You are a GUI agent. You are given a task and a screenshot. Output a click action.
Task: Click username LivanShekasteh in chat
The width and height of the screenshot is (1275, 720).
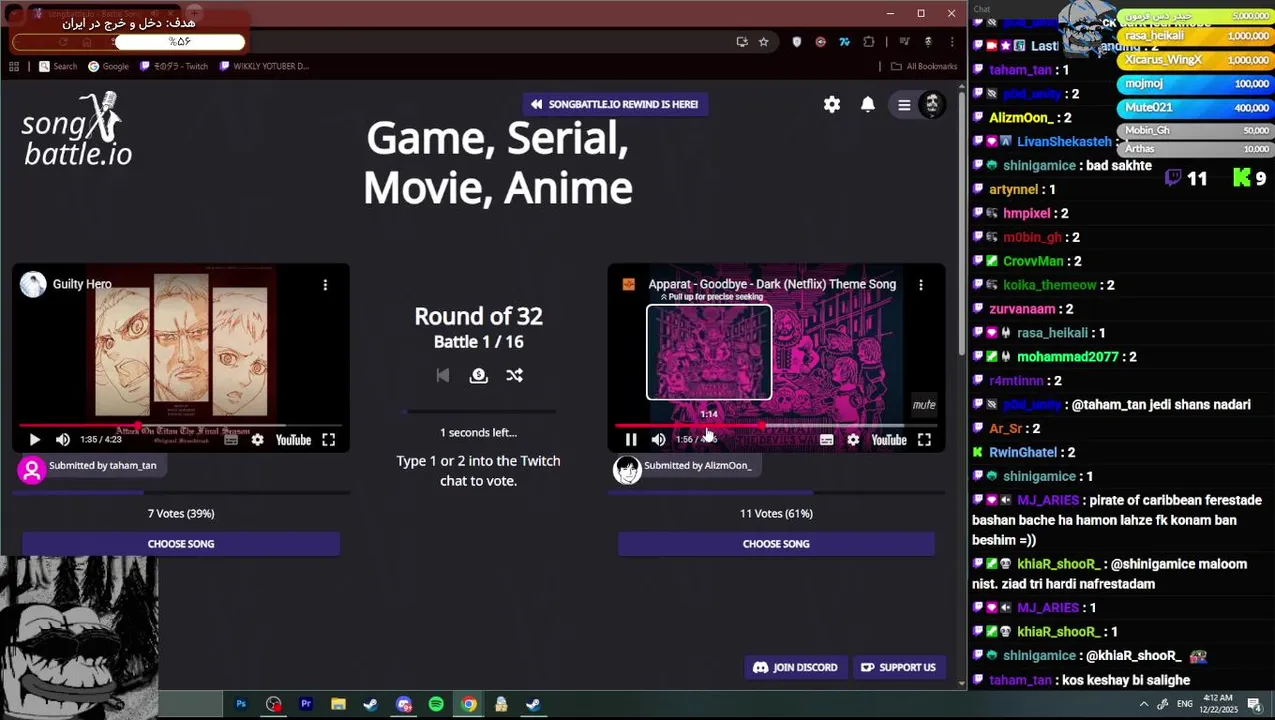click(x=1064, y=142)
